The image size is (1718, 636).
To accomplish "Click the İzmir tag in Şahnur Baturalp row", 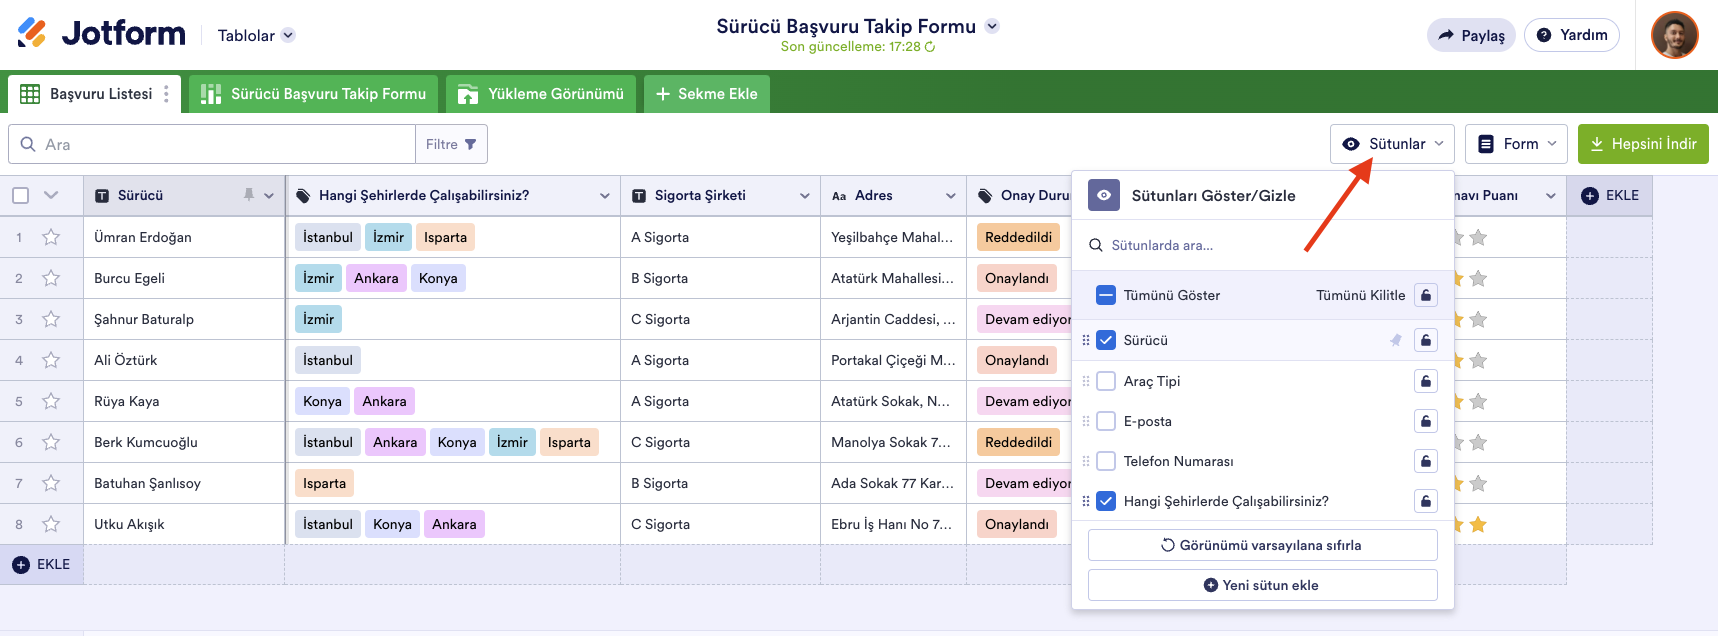I will coord(318,319).
